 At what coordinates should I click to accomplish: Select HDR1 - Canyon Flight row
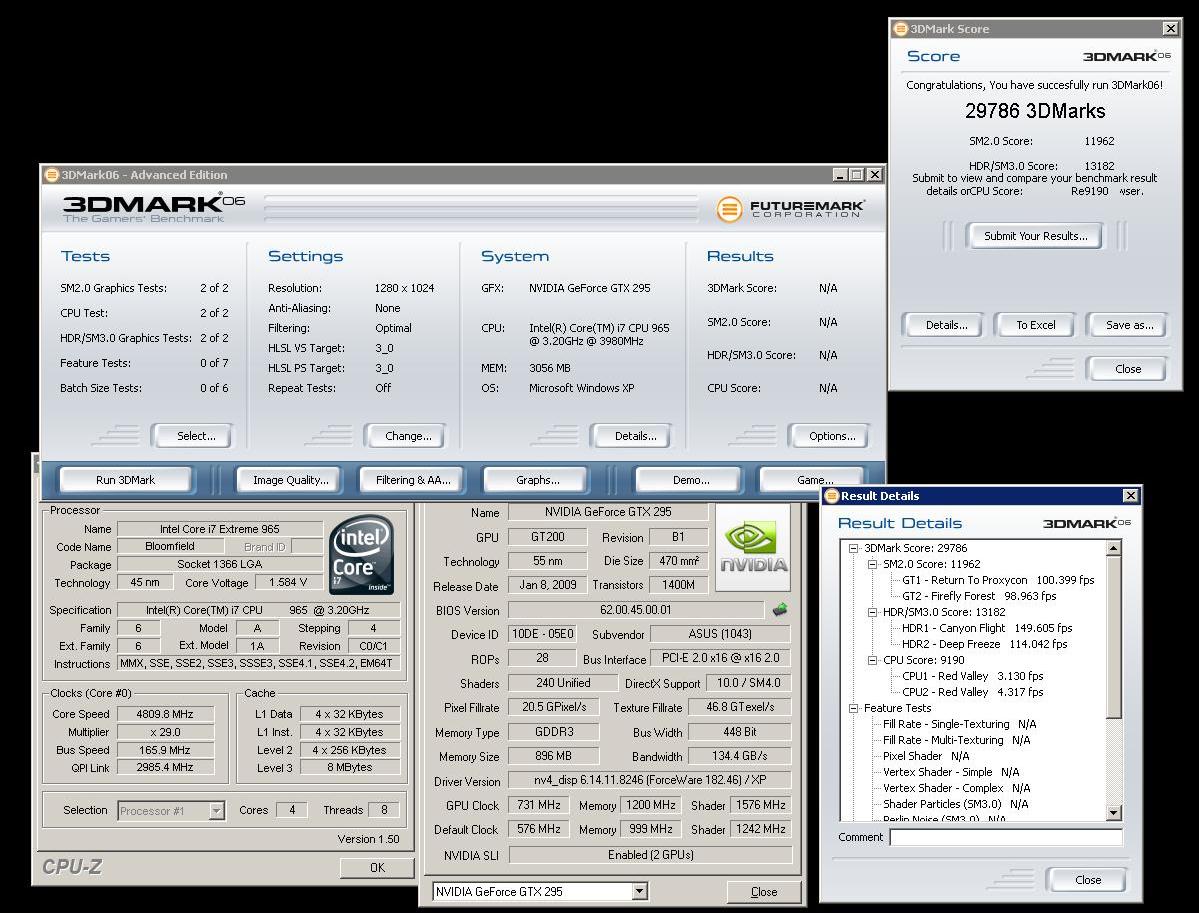point(986,629)
